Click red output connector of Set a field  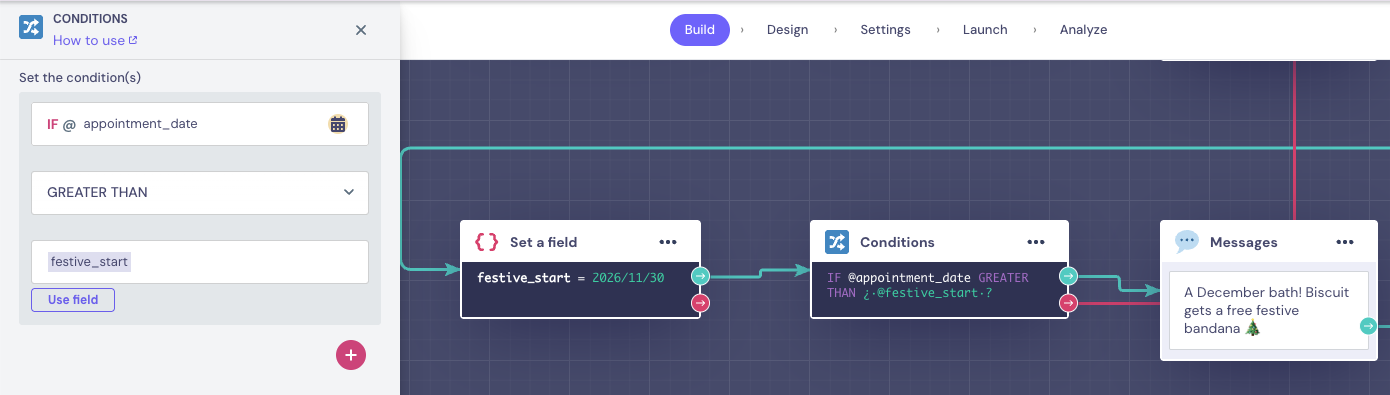coord(700,302)
